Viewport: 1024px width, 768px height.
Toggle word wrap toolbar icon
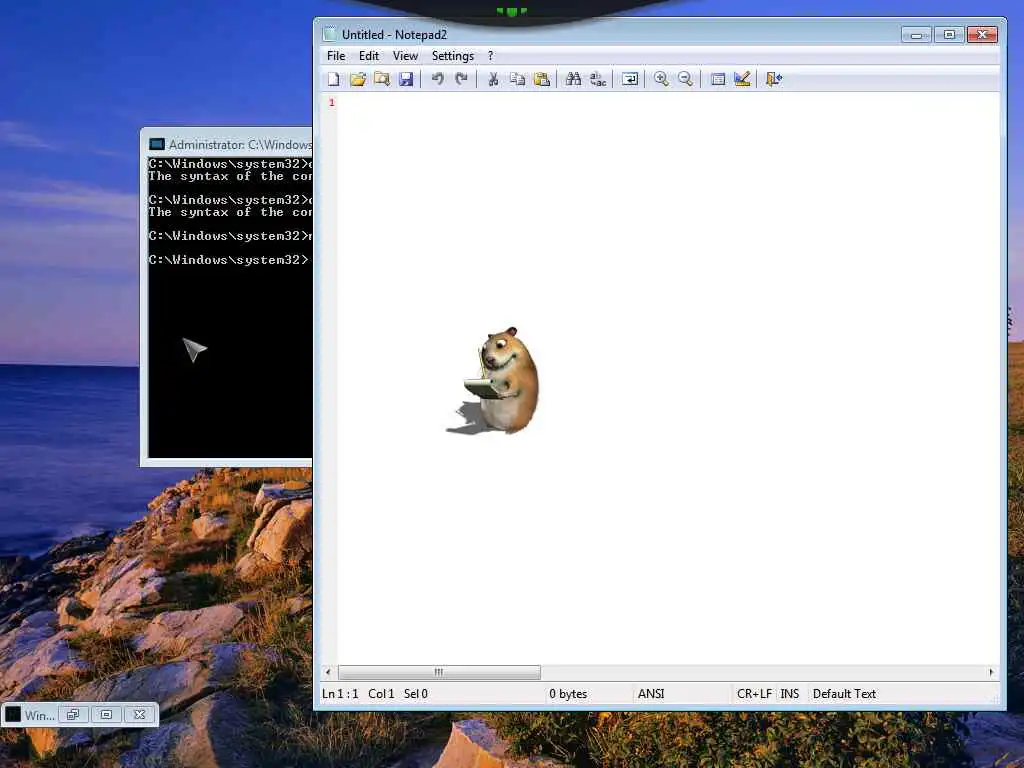(630, 79)
